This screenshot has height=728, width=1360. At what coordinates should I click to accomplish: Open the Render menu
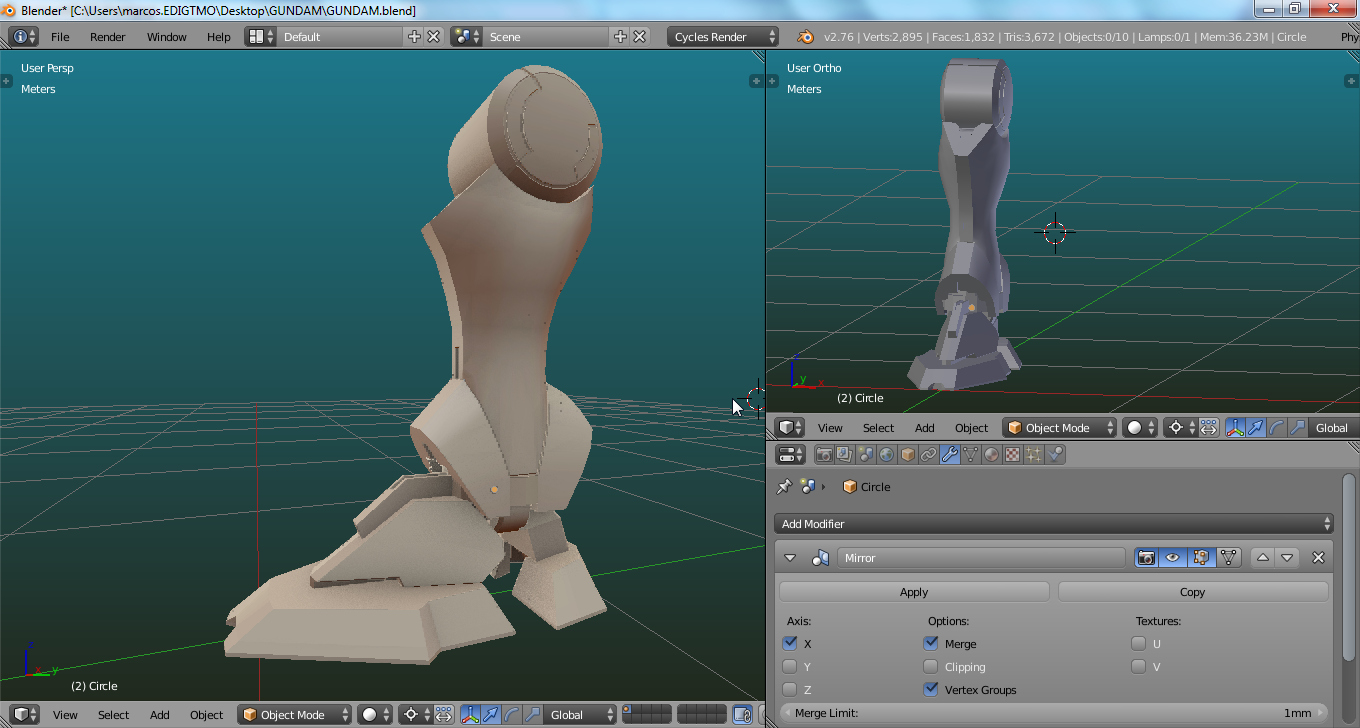(x=108, y=37)
